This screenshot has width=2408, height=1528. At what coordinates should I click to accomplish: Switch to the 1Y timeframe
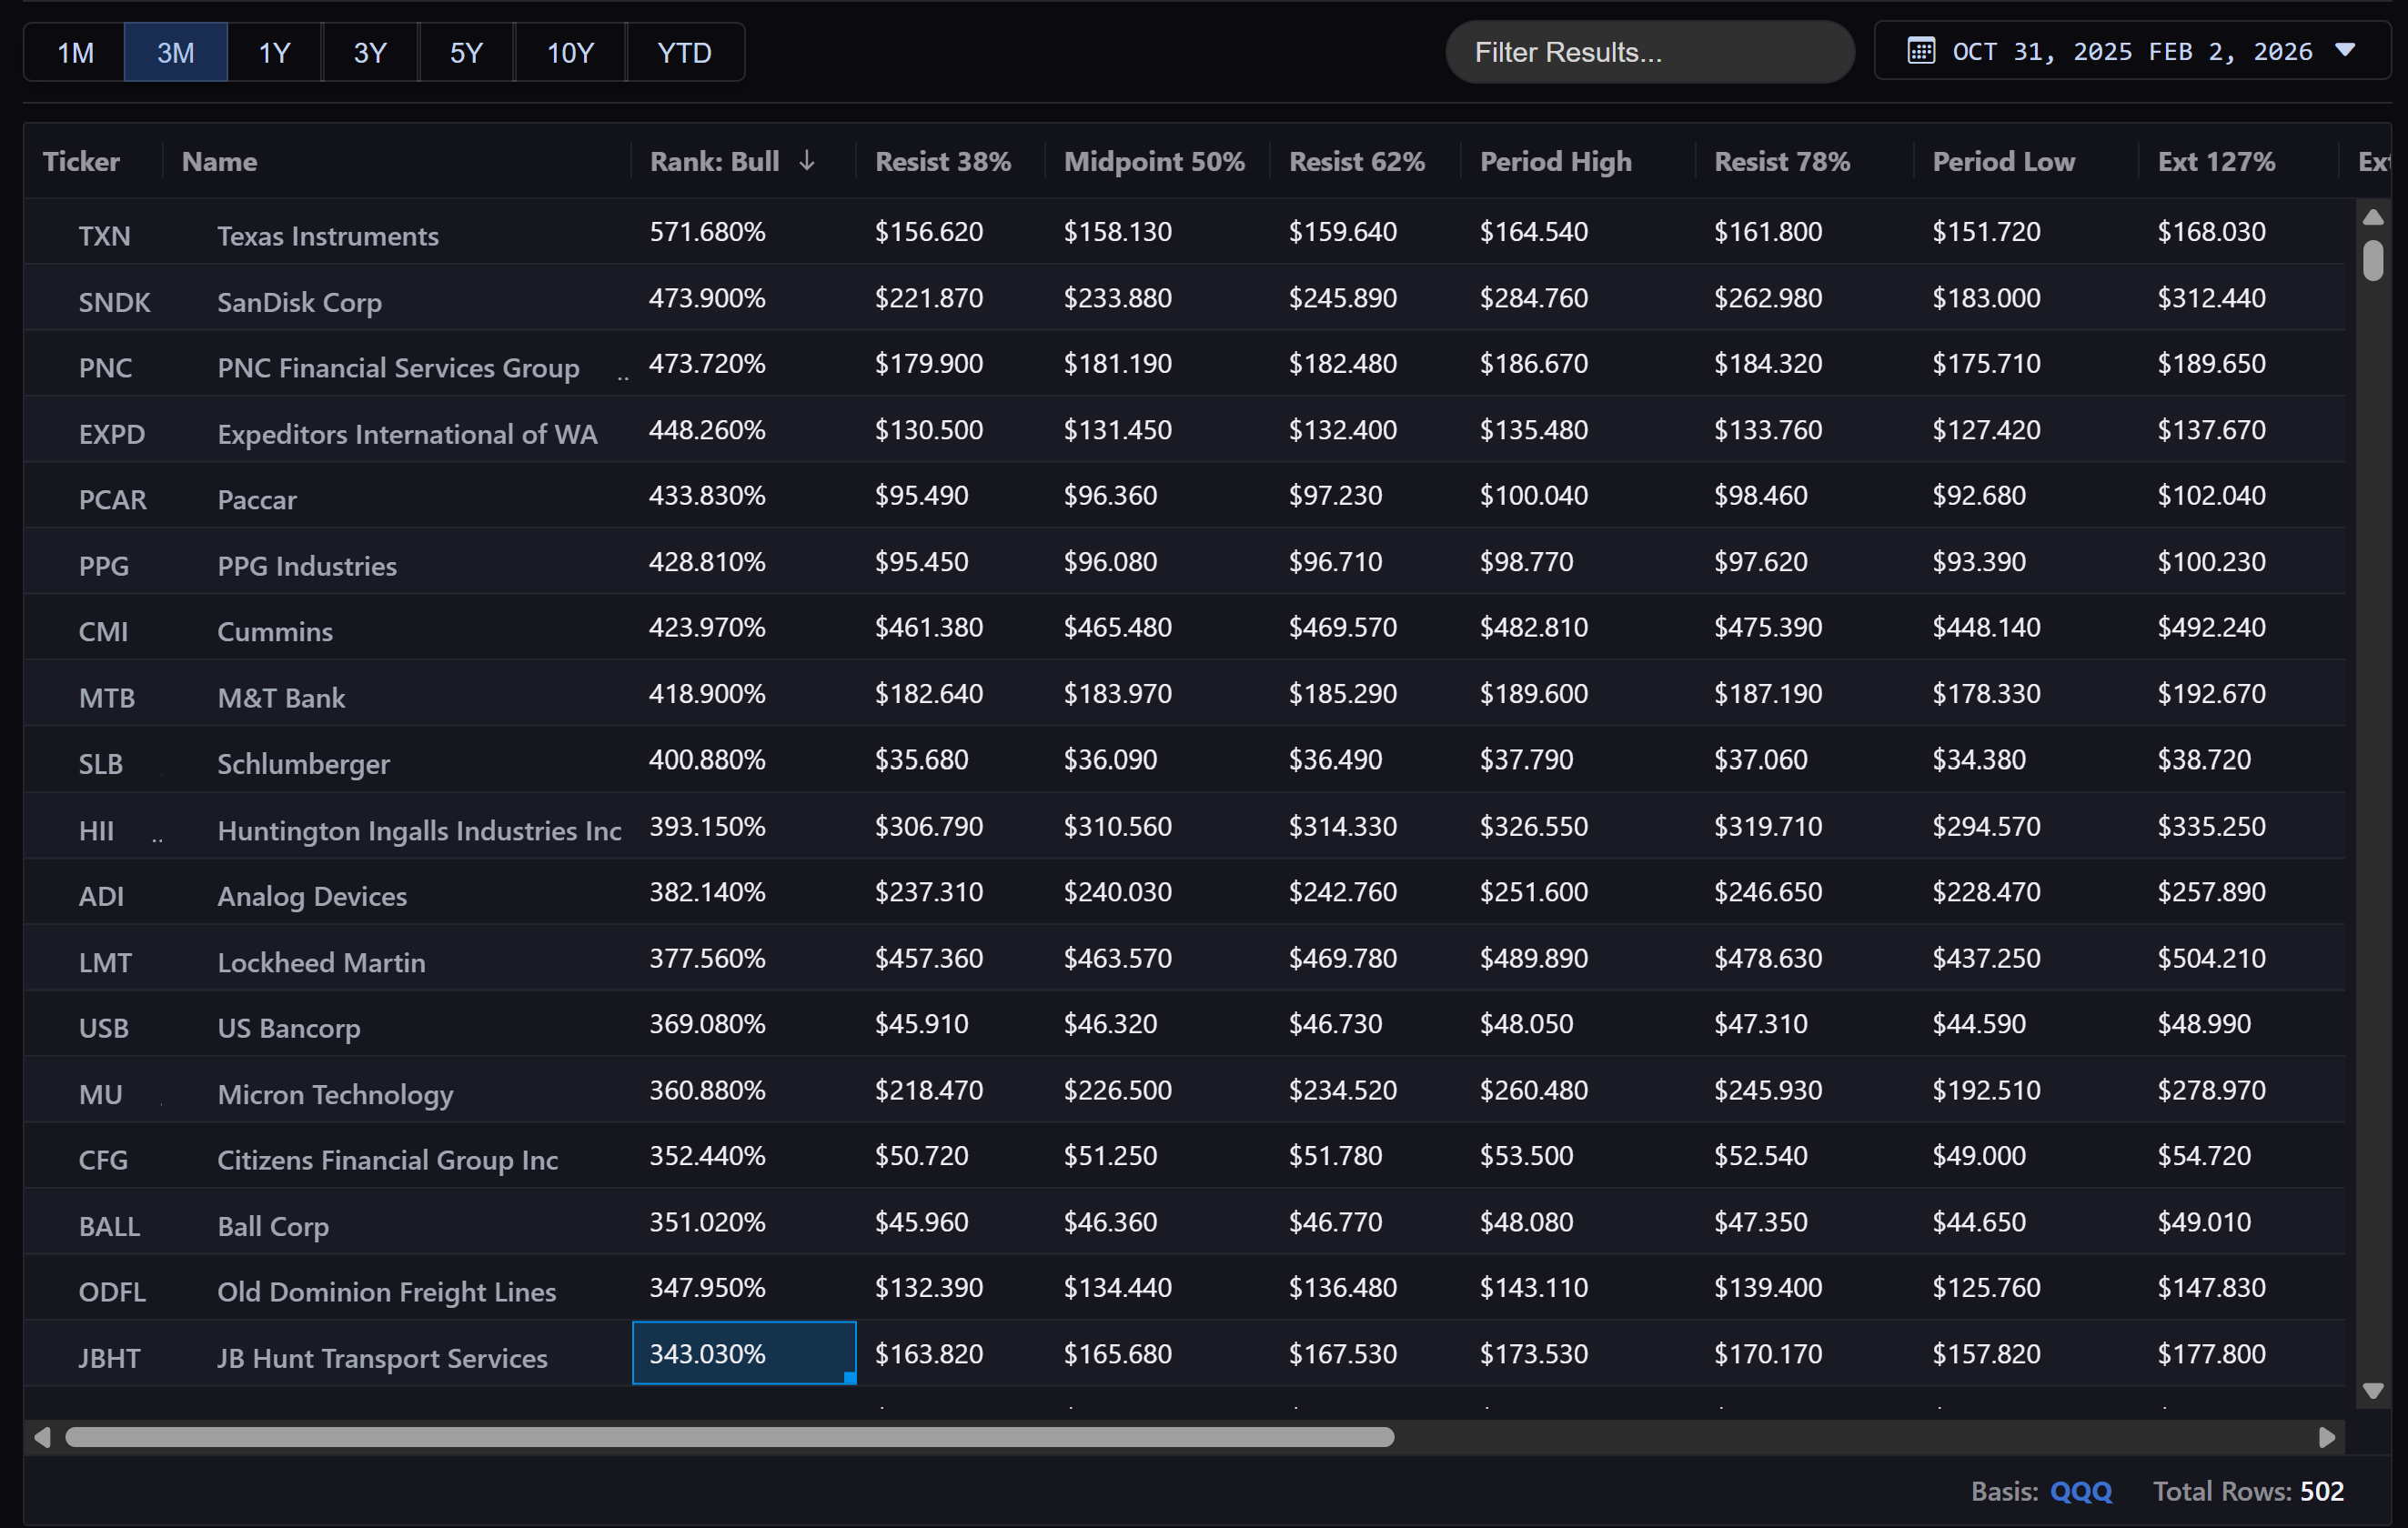[274, 53]
